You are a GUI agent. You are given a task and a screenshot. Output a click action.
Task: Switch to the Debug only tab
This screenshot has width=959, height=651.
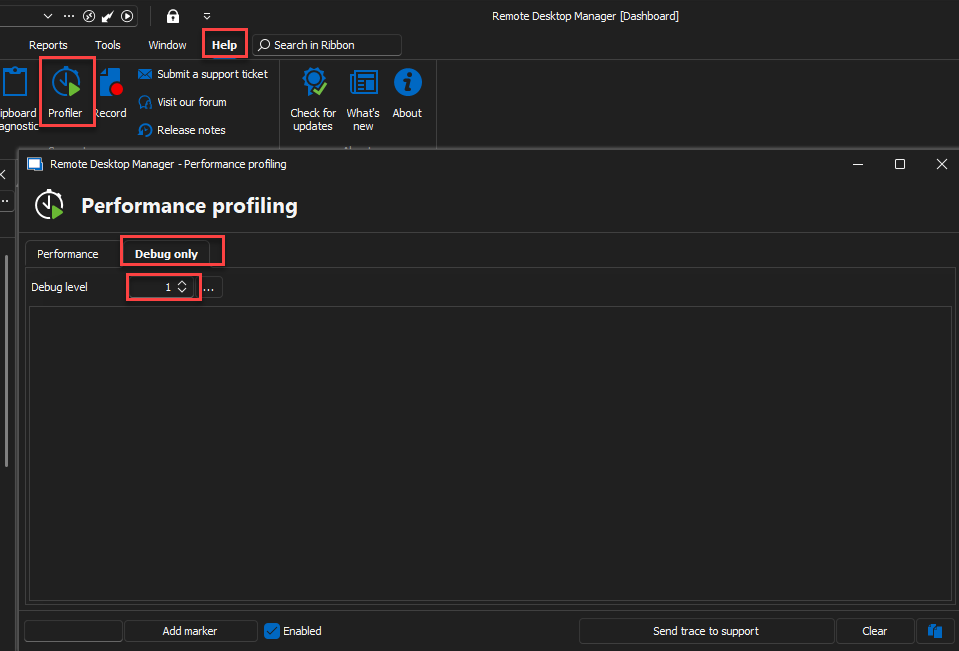coord(166,254)
